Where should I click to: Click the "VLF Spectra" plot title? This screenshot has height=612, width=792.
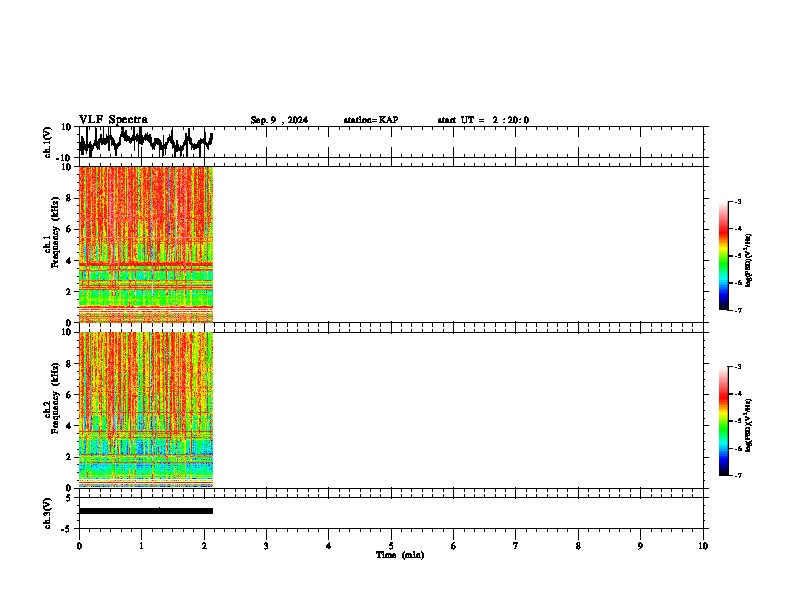point(113,120)
